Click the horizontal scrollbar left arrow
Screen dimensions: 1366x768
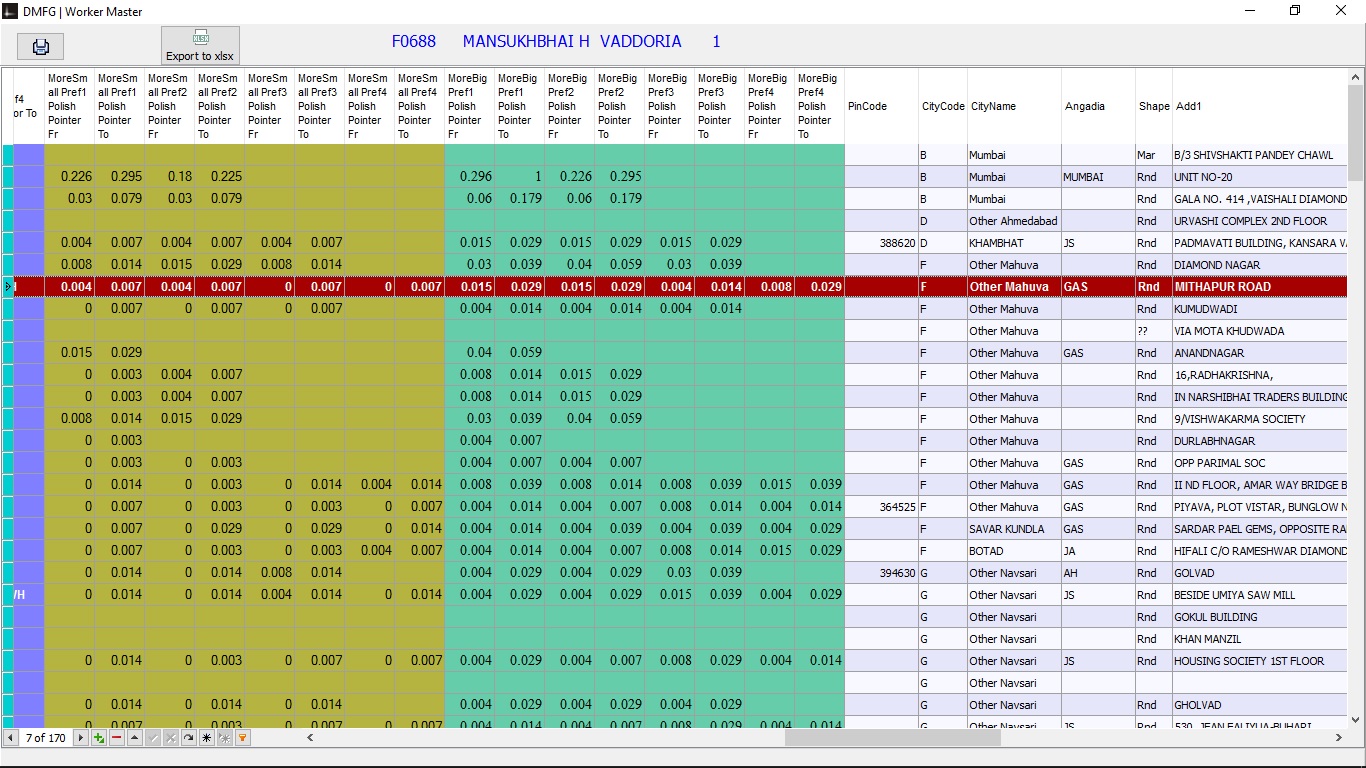(x=310, y=738)
